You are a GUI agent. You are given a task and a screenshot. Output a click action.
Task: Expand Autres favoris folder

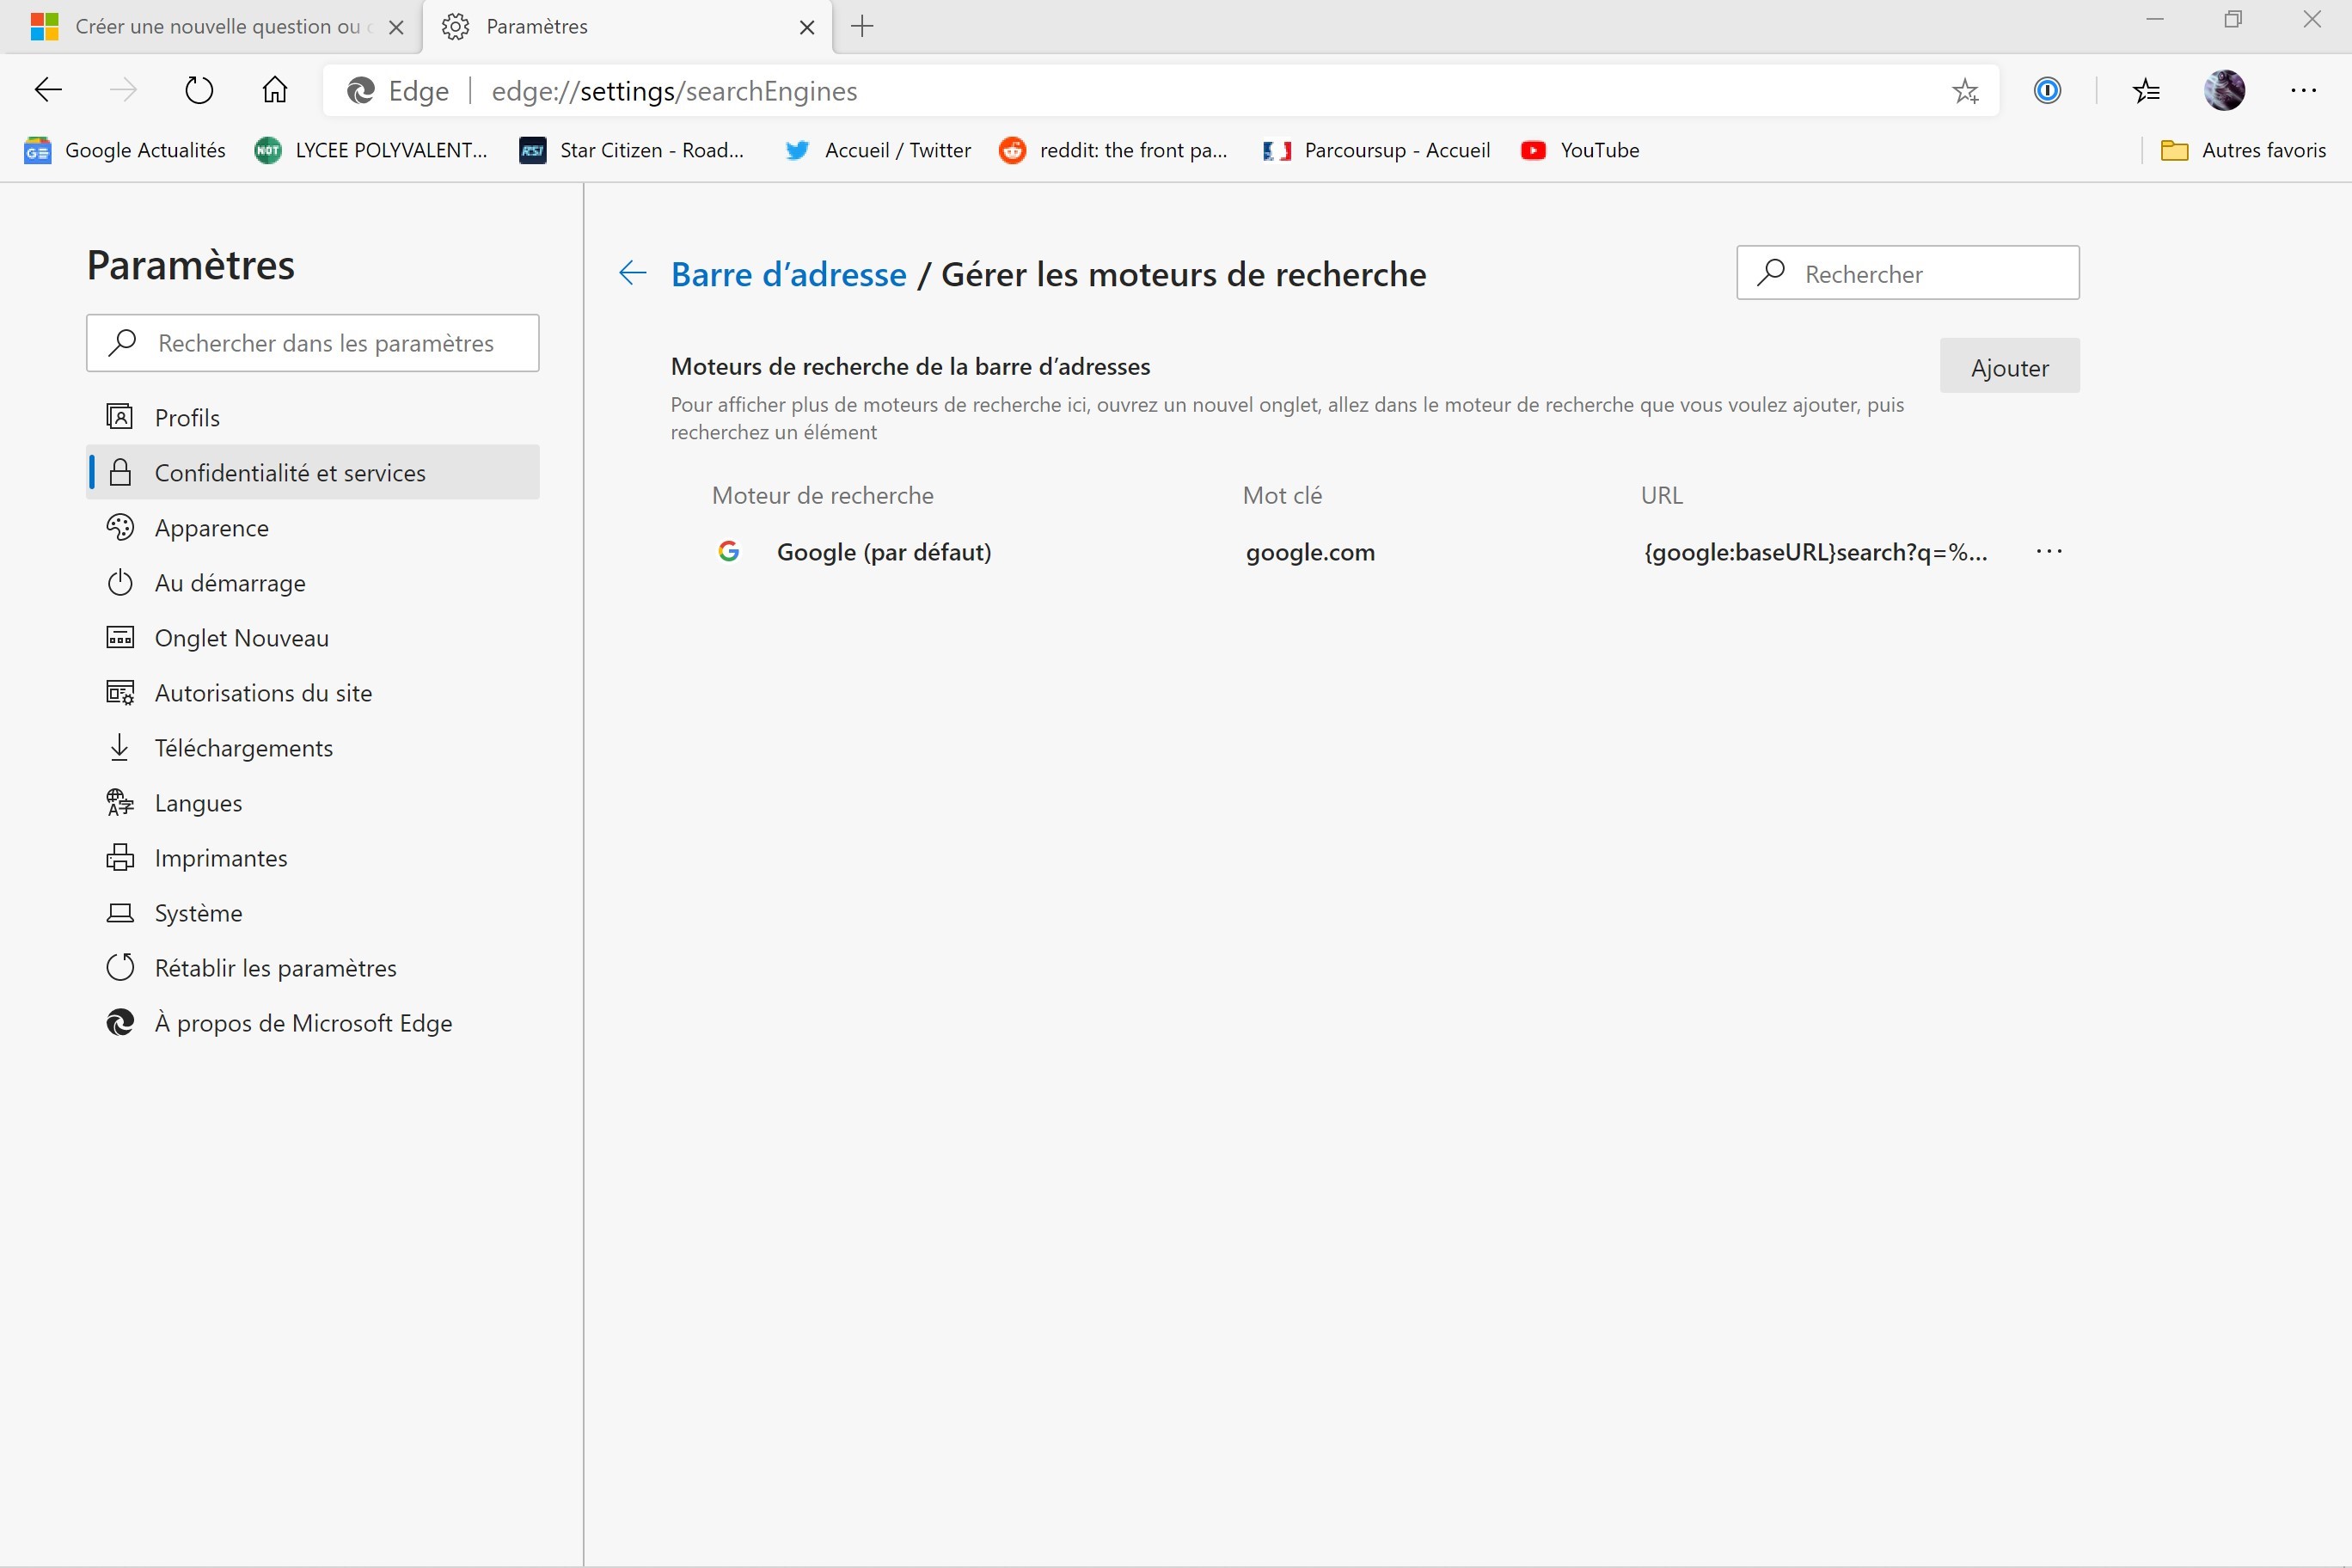click(x=2243, y=150)
